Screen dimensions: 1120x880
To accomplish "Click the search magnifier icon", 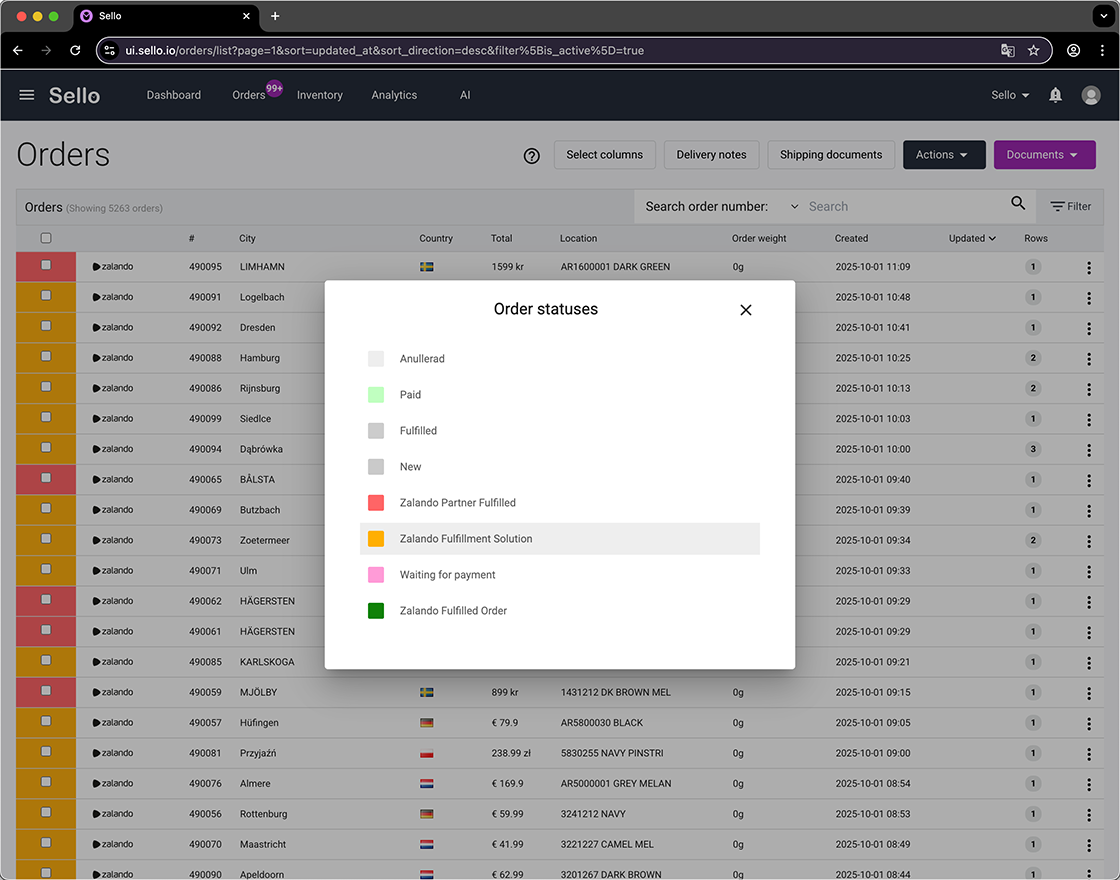I will pyautogui.click(x=1018, y=203).
